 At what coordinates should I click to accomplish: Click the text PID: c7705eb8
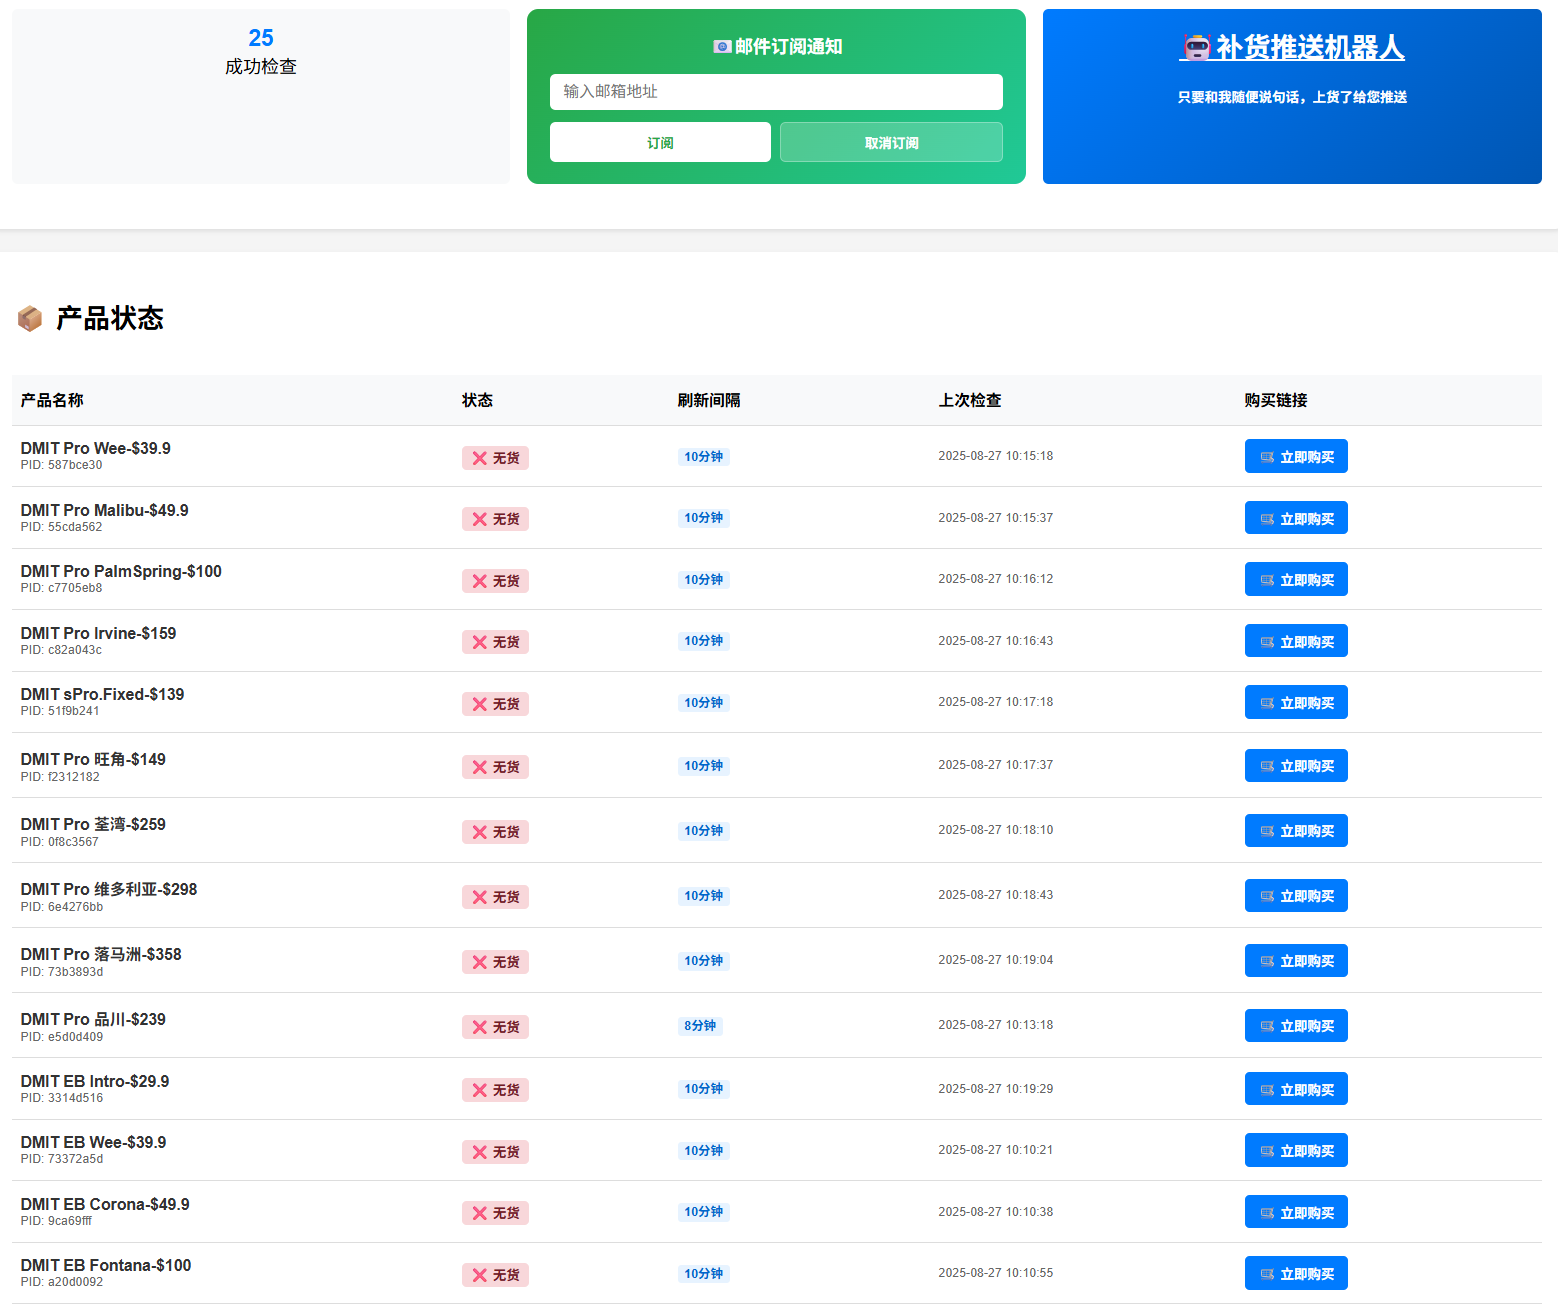(x=61, y=588)
